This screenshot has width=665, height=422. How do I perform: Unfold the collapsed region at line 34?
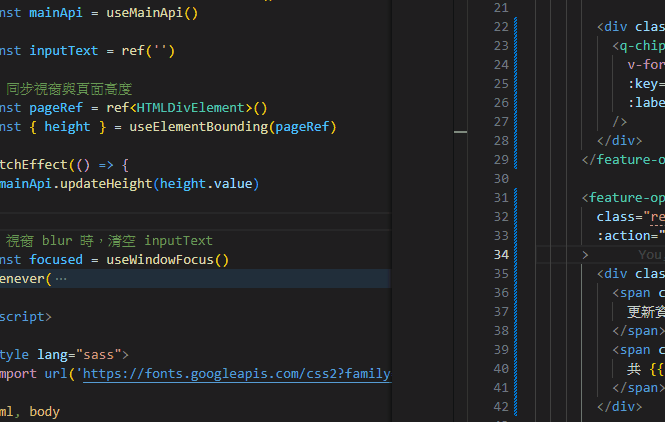tap(586, 255)
